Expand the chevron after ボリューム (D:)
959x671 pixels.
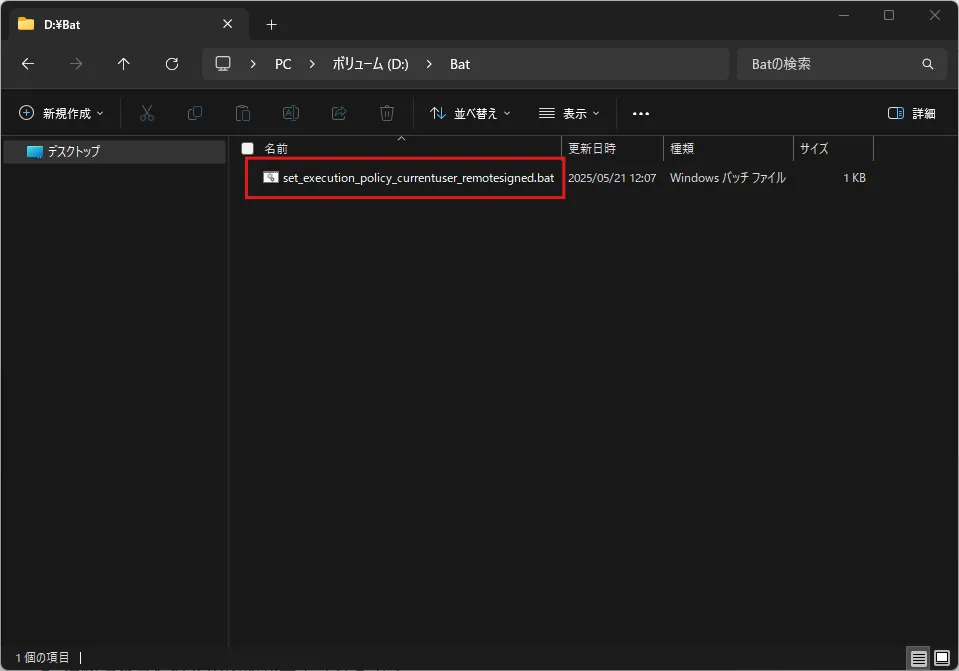tap(429, 64)
